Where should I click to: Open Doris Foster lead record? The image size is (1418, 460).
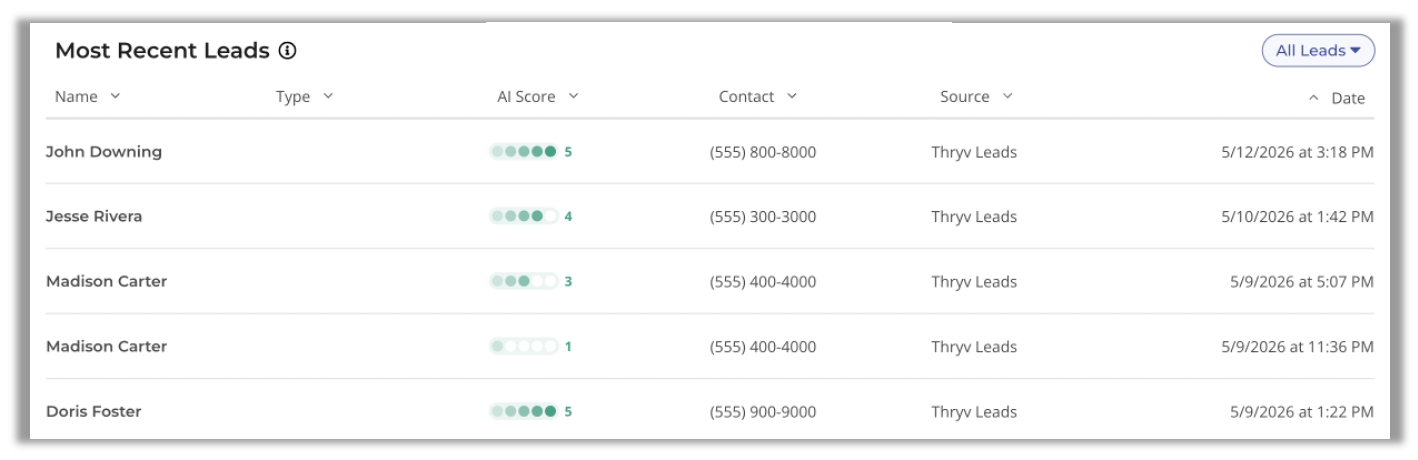pos(94,411)
